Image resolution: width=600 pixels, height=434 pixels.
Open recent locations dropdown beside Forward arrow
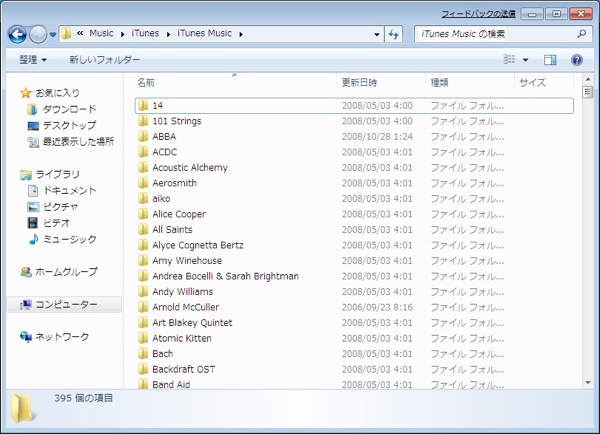click(53, 34)
